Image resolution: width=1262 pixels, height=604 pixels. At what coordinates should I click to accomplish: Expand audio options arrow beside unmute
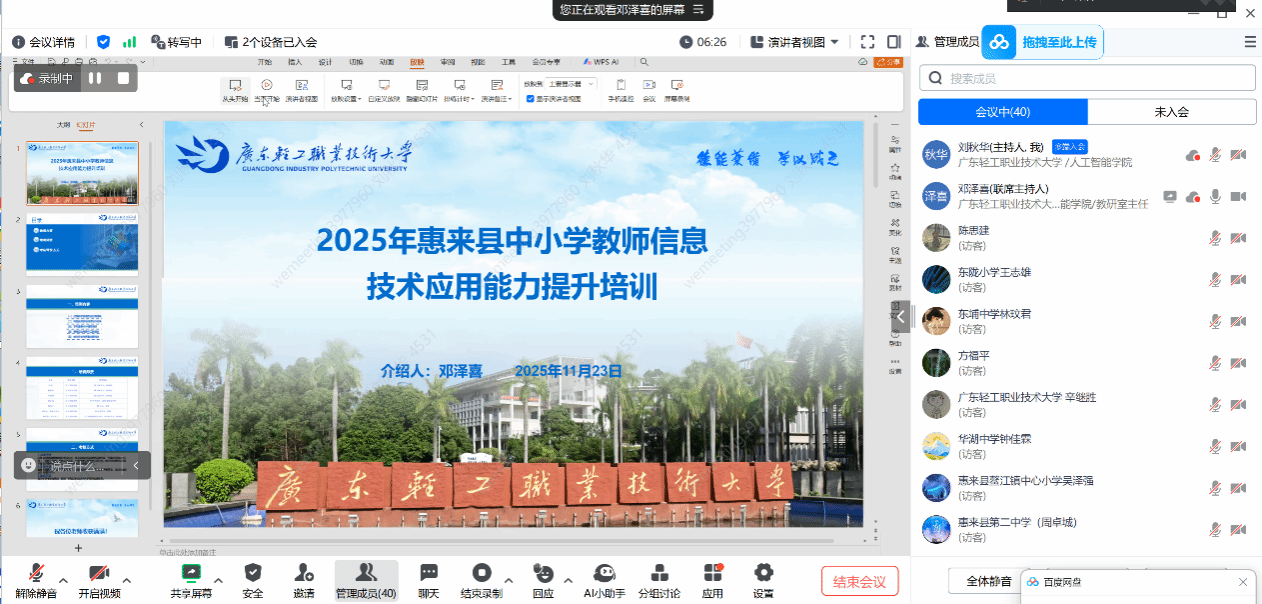pyautogui.click(x=63, y=580)
